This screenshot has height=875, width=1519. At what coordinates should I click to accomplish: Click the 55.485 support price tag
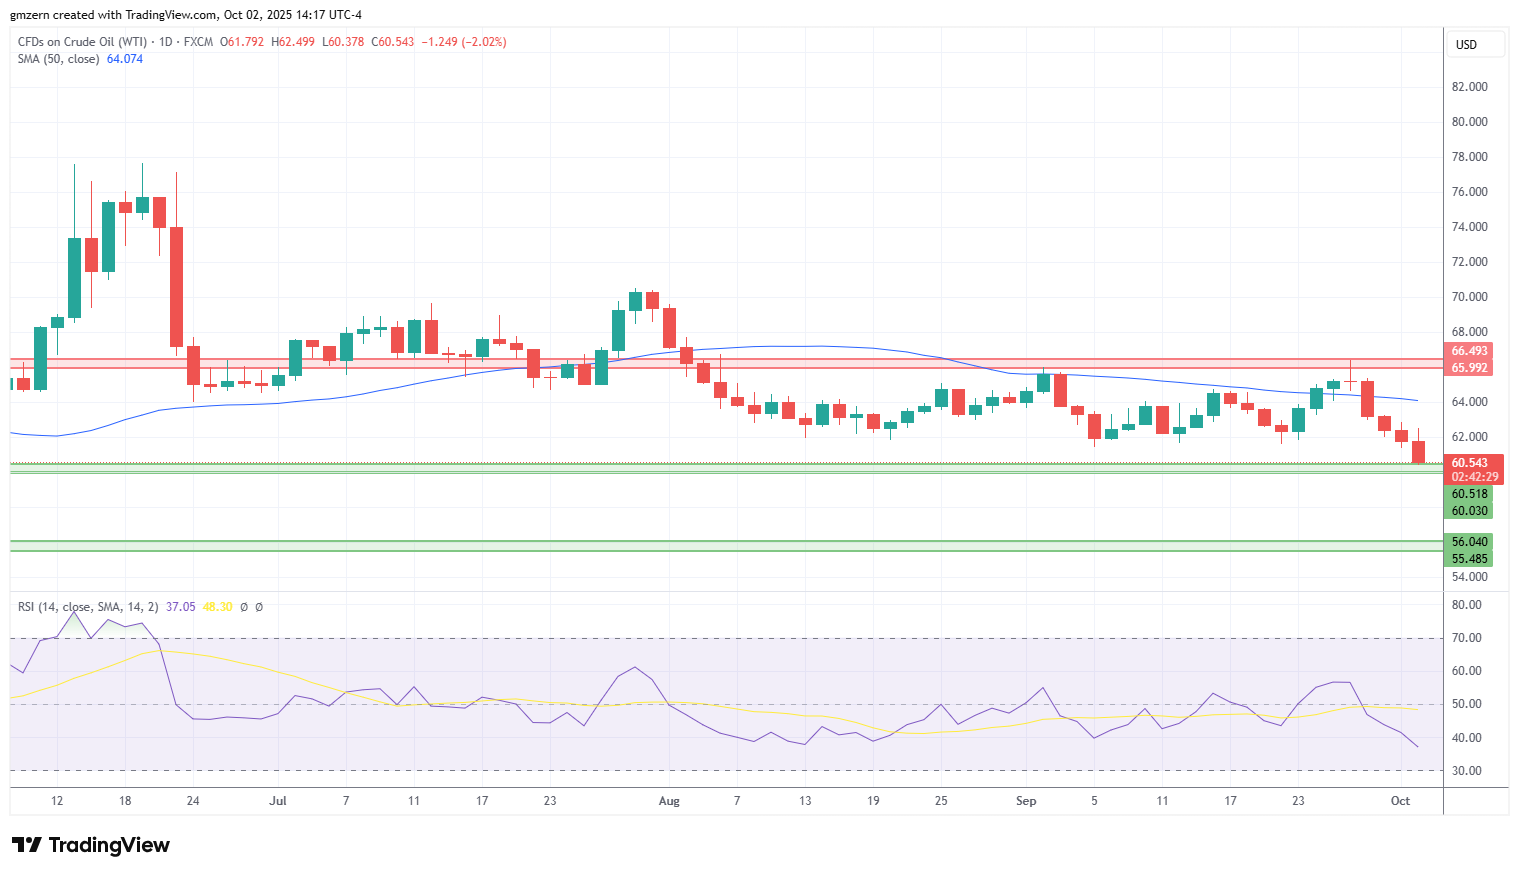point(1469,559)
